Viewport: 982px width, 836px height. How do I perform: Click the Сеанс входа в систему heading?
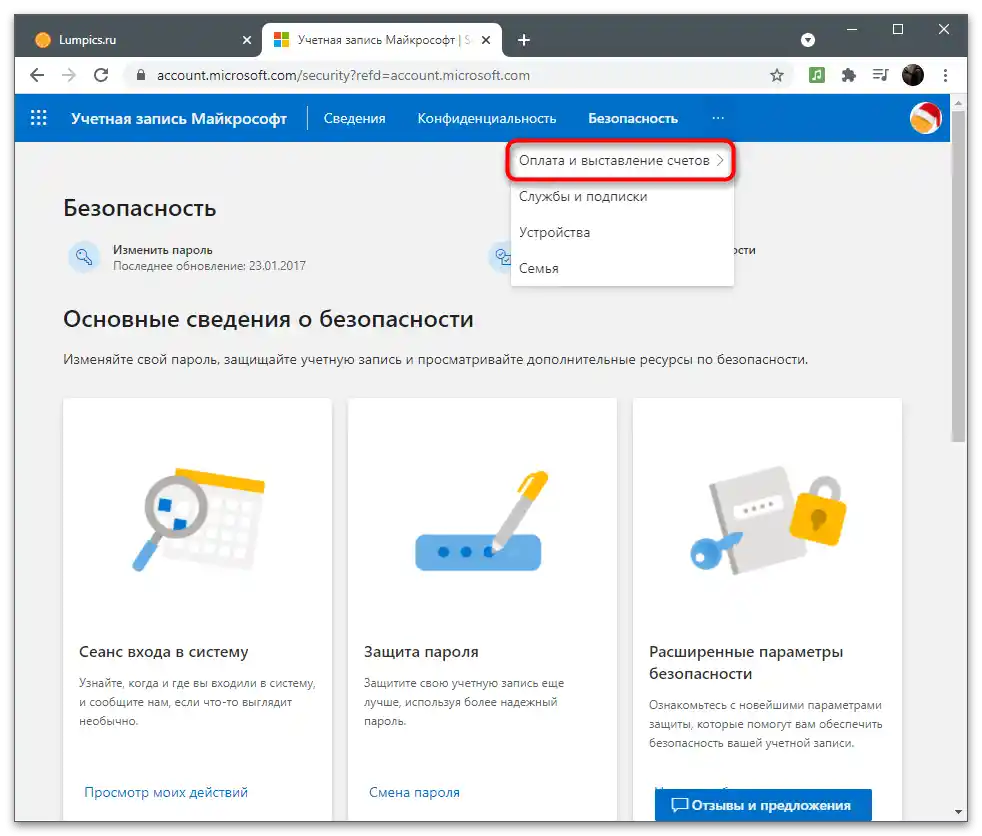pos(163,652)
